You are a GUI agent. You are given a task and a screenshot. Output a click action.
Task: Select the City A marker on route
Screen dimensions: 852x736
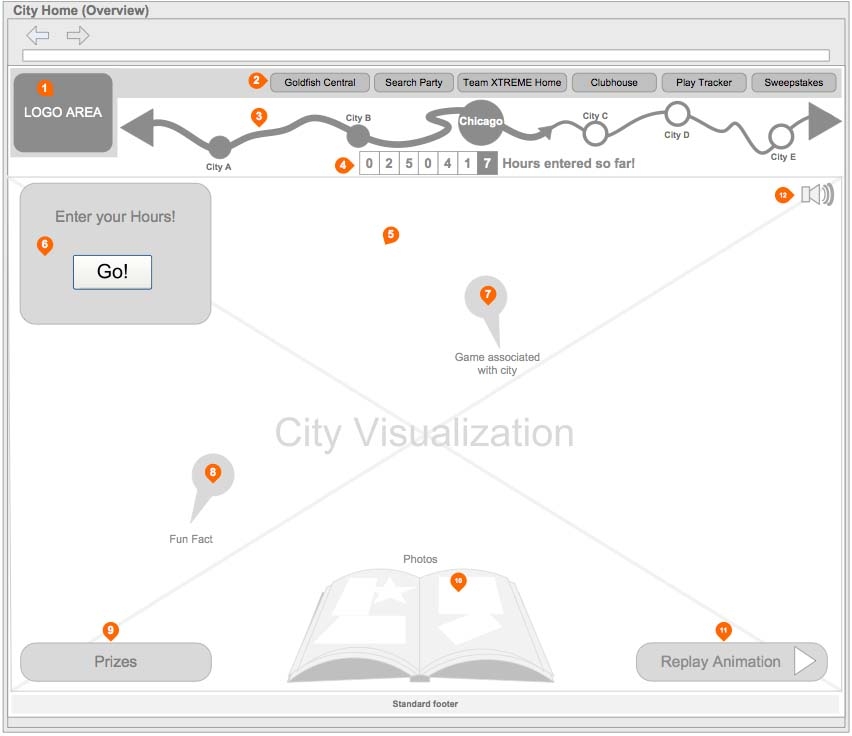[x=220, y=147]
